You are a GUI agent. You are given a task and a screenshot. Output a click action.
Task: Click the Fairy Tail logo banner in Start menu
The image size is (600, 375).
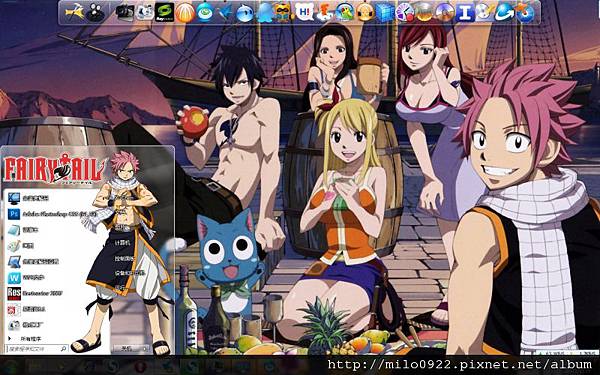[x=54, y=170]
